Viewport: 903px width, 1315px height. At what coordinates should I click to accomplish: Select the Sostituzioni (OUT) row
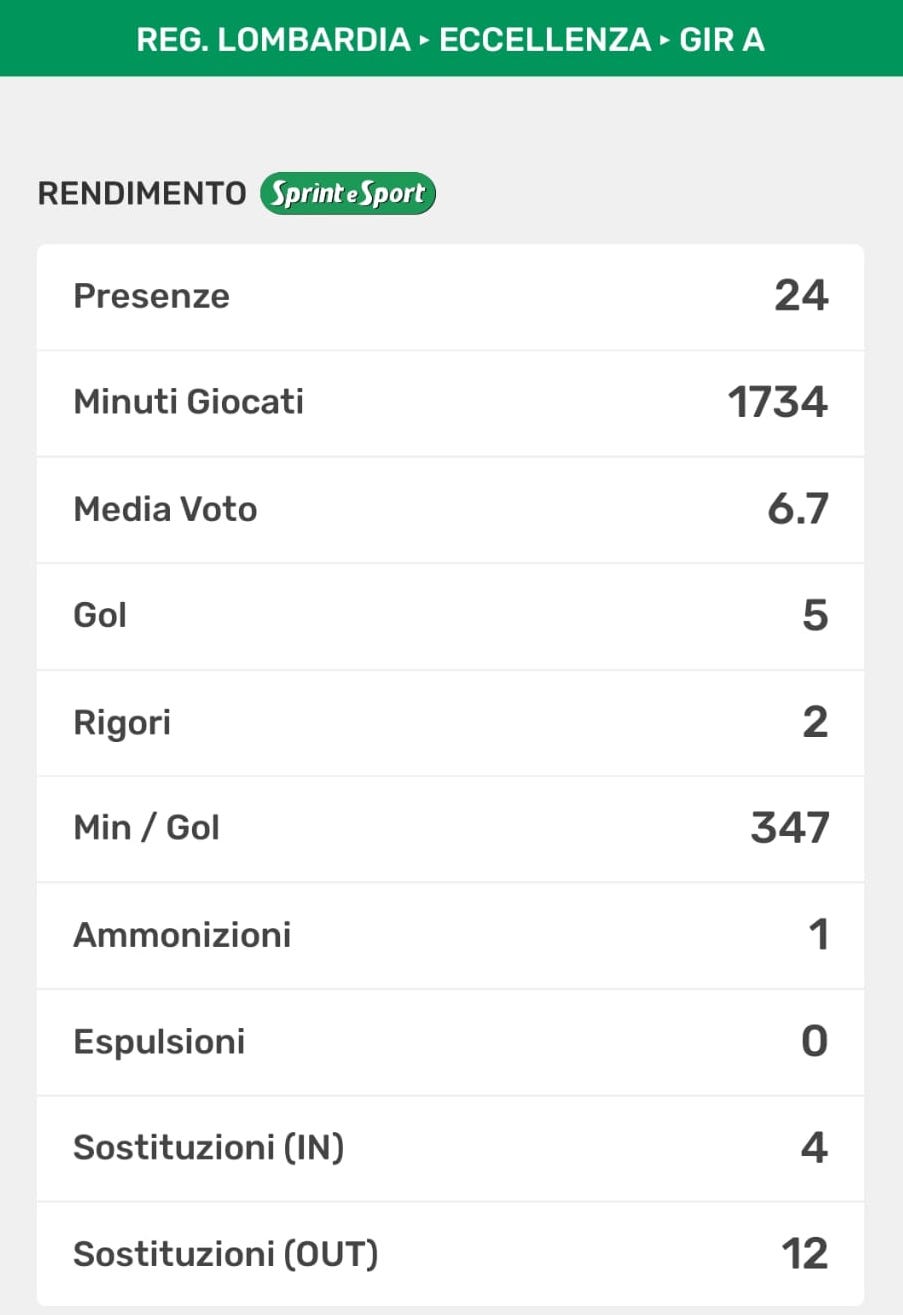click(451, 1254)
